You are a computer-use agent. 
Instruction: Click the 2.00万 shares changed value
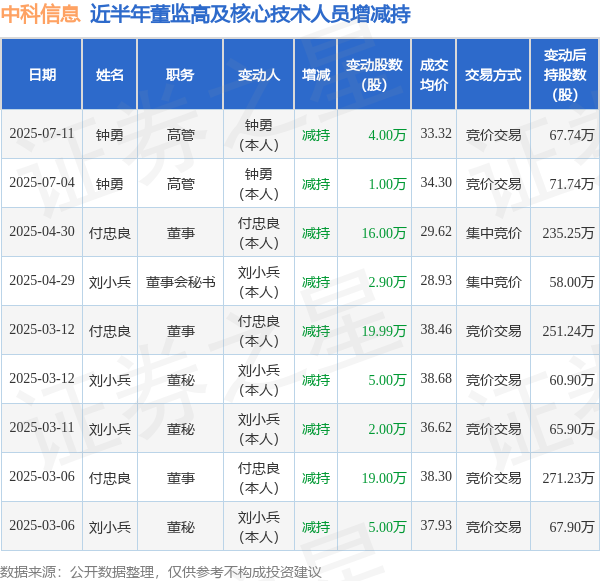pos(387,429)
